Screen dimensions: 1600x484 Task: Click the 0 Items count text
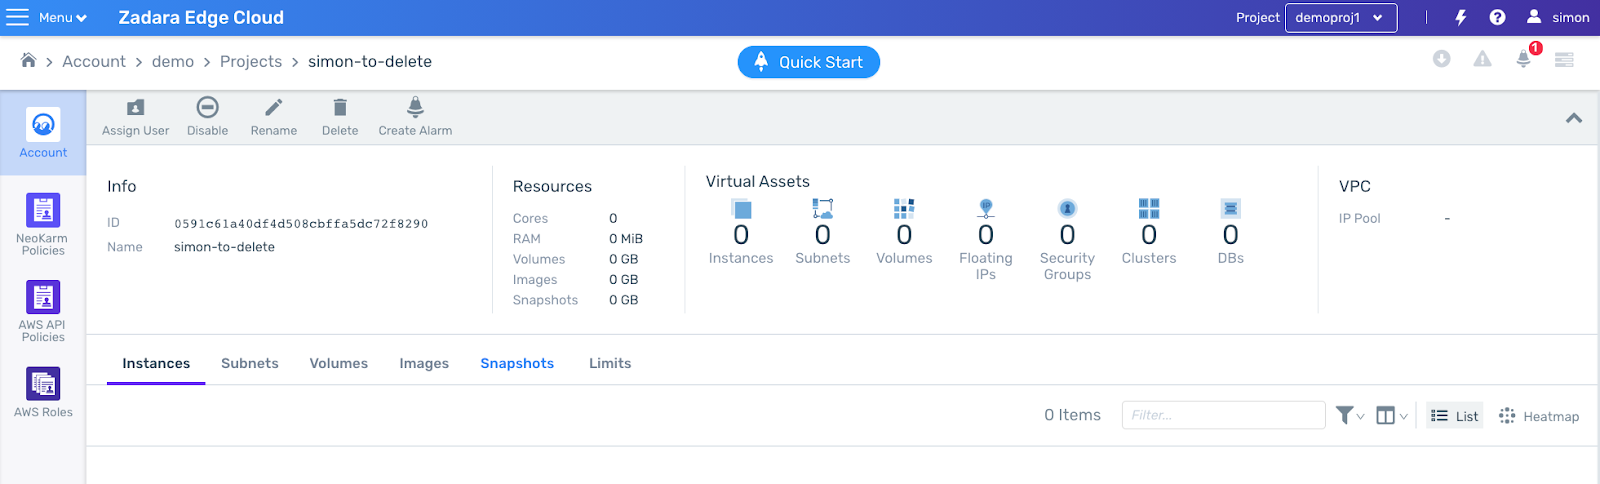[x=1072, y=415]
